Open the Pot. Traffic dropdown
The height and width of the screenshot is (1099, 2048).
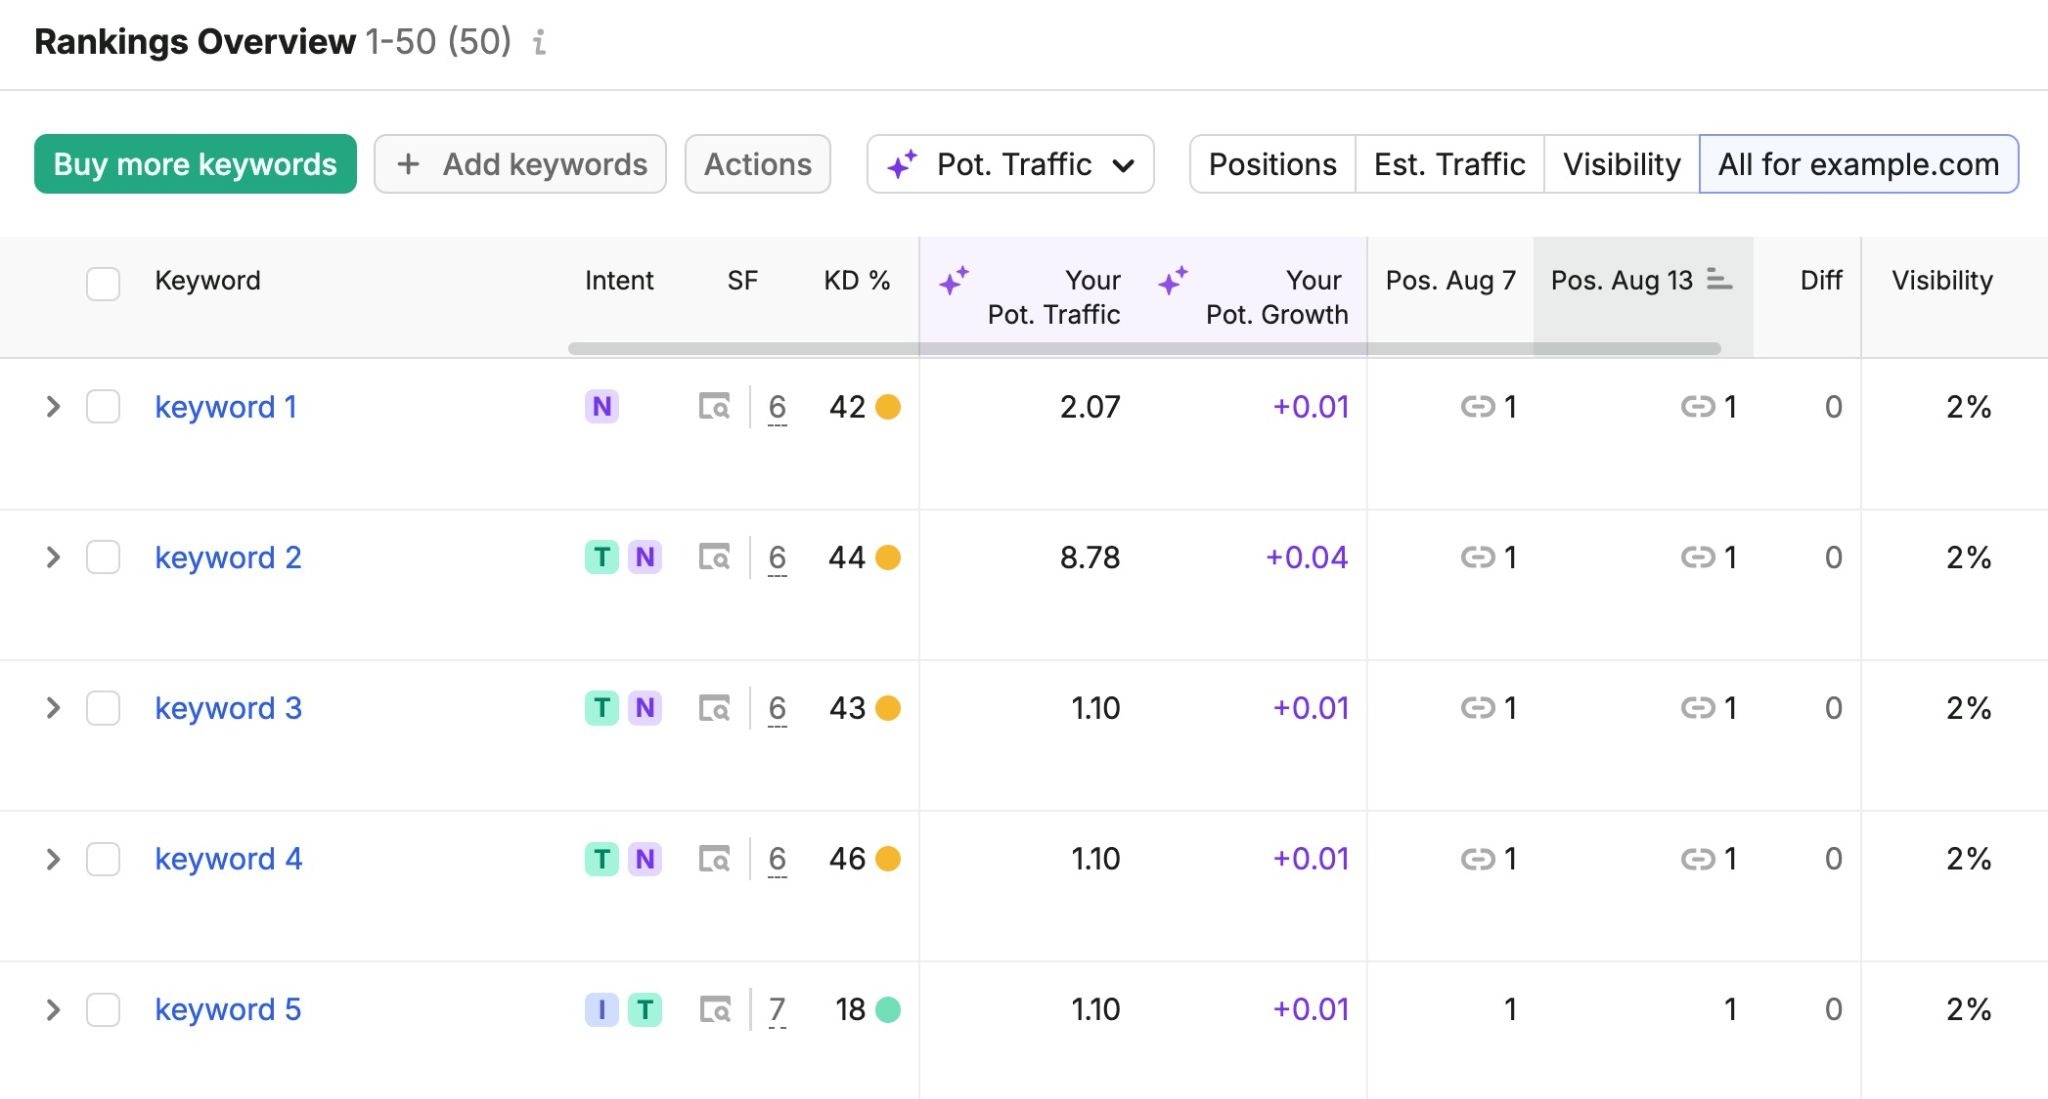tap(1010, 164)
